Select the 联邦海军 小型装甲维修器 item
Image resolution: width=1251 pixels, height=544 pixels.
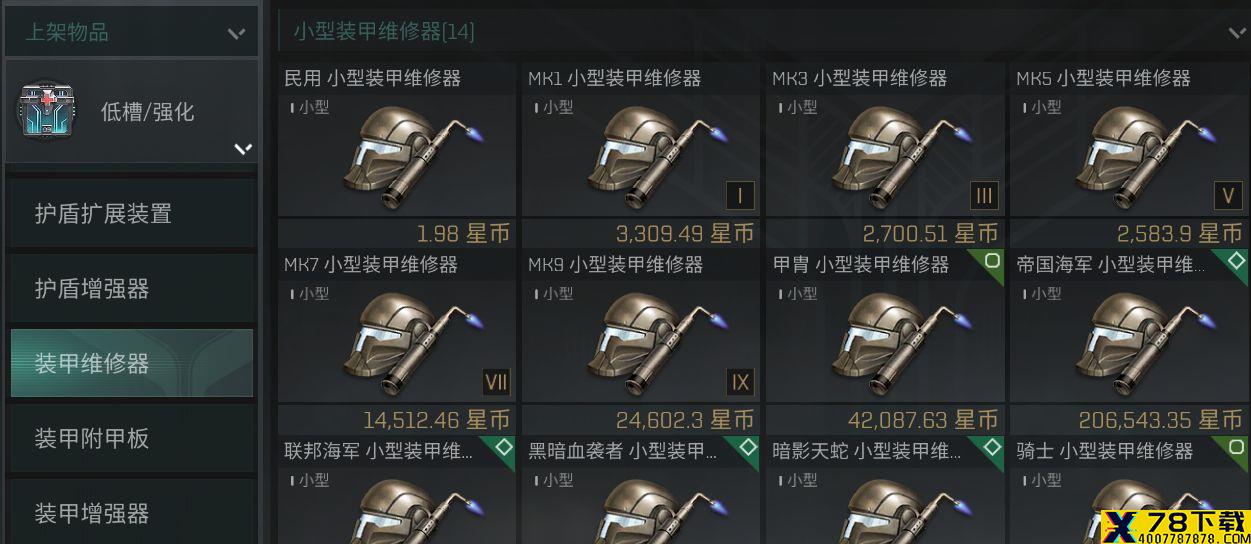tap(397, 490)
